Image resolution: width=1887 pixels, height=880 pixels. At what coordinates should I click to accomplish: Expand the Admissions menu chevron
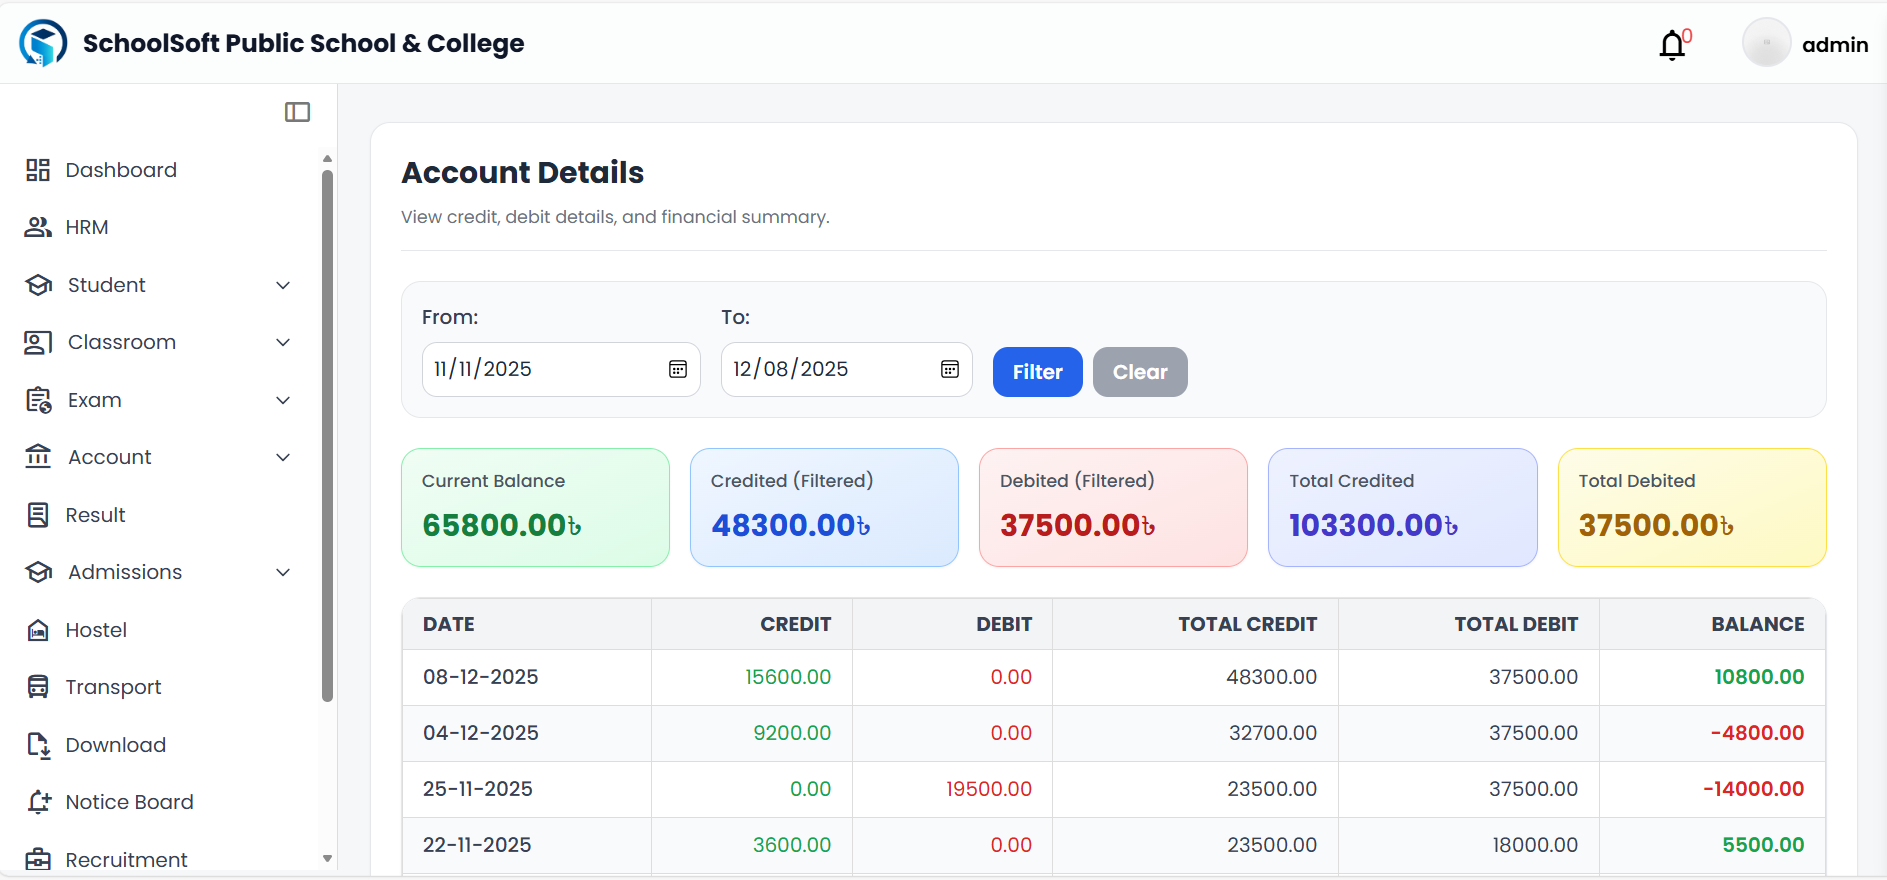point(283,572)
